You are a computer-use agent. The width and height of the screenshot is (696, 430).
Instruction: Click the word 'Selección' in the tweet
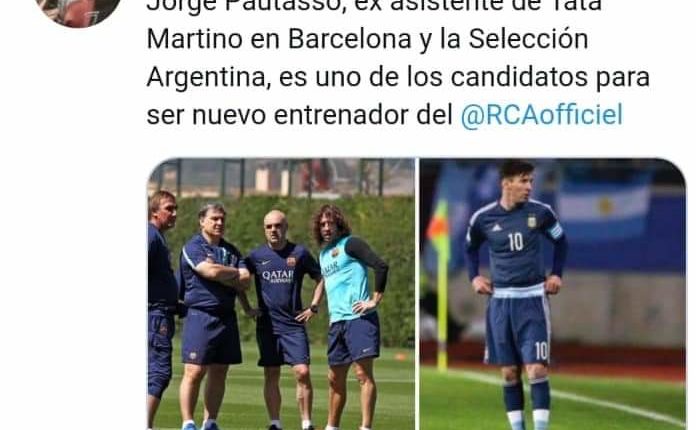click(528, 39)
